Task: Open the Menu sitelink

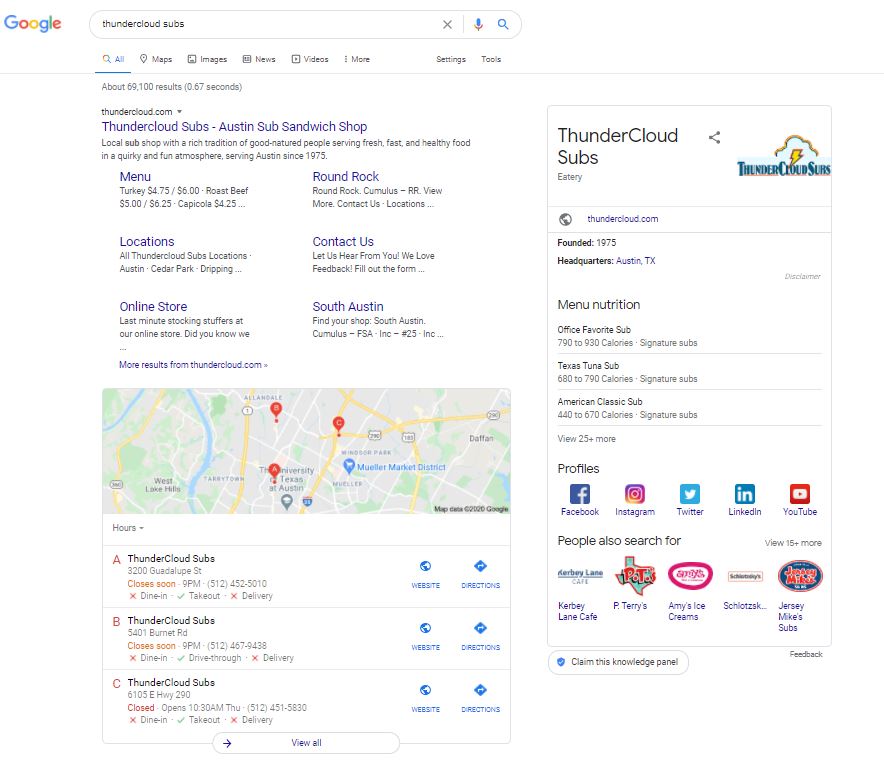Action: pos(135,176)
